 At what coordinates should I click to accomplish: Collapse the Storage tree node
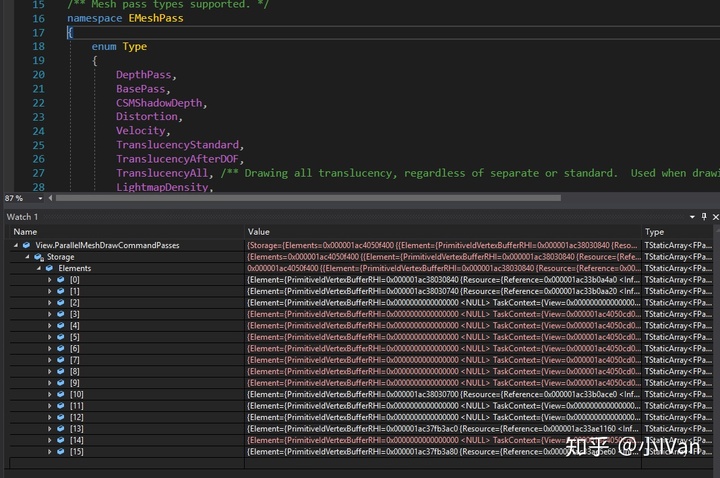coord(27,257)
